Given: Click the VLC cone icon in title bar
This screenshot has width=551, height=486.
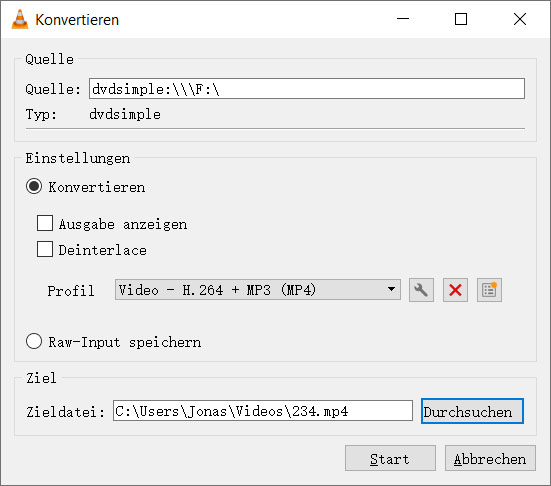Looking at the screenshot, I should pyautogui.click(x=20, y=19).
